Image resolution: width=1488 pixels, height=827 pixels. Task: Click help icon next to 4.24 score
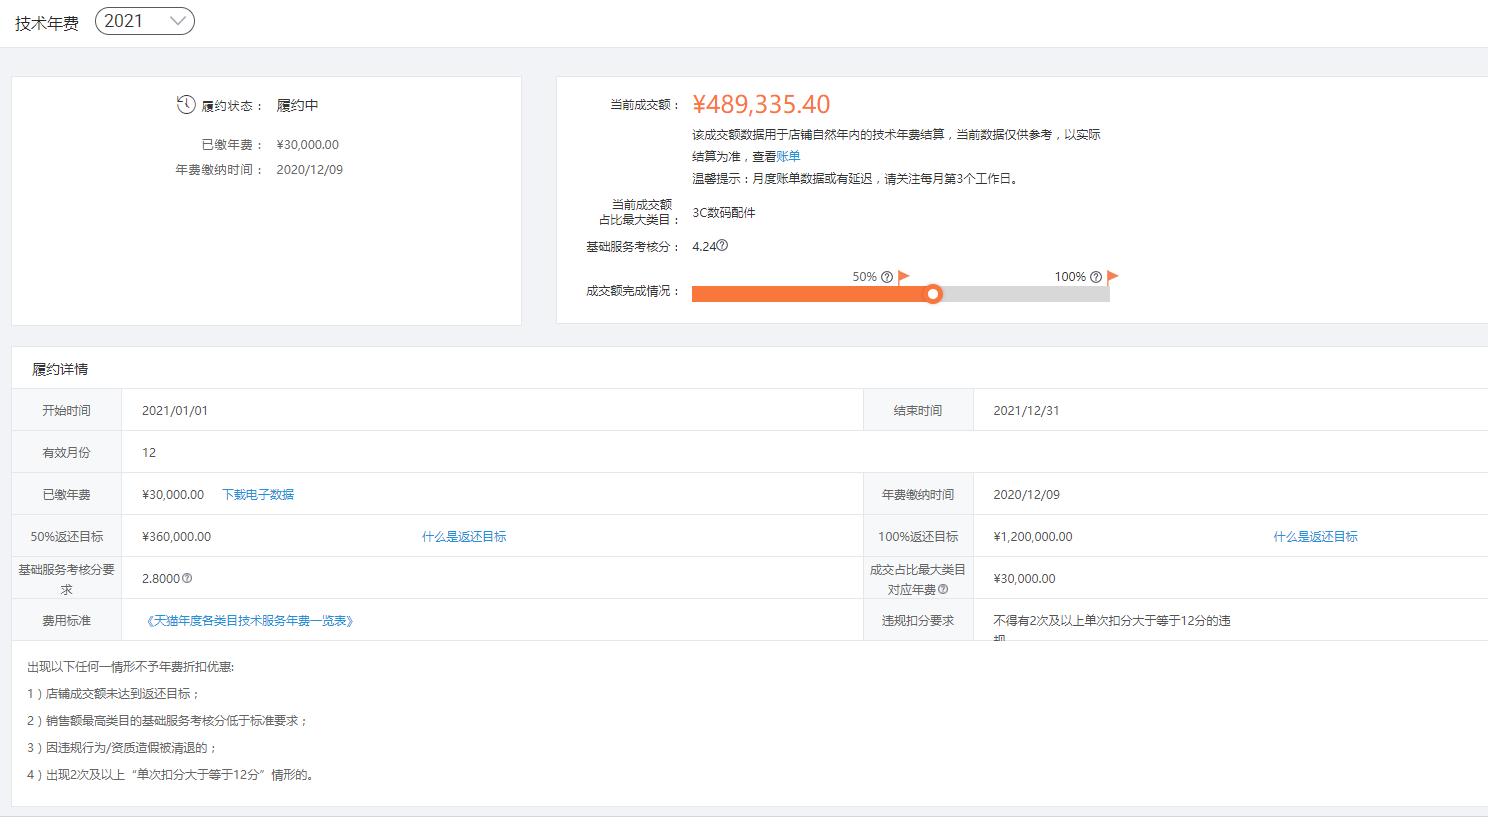tap(722, 245)
